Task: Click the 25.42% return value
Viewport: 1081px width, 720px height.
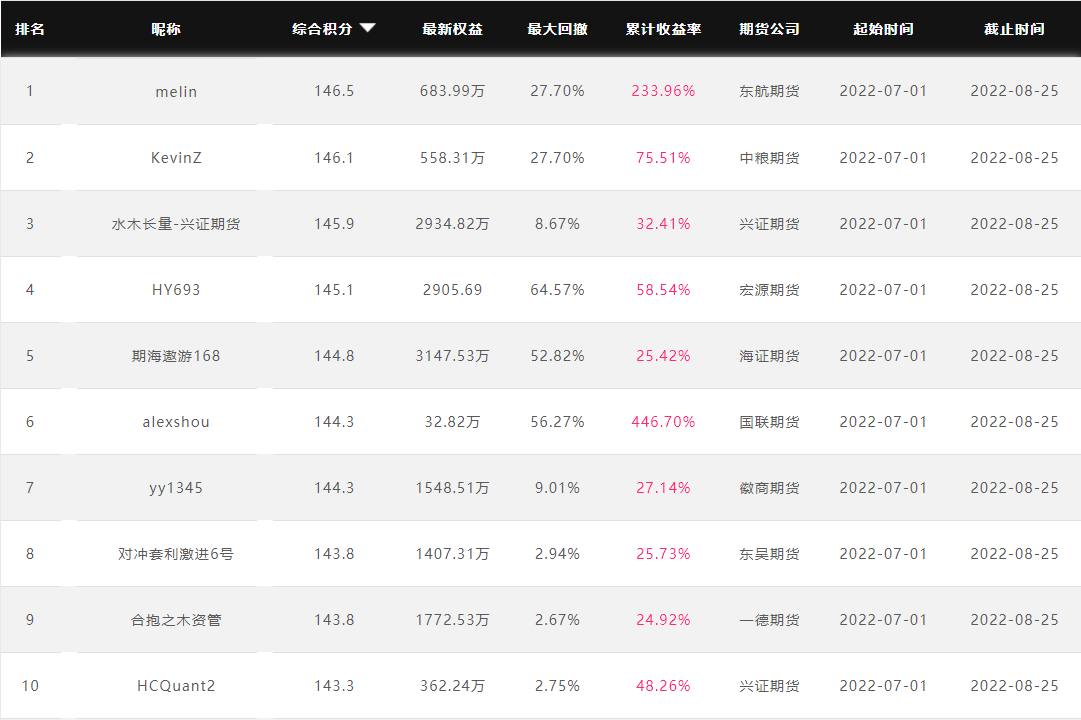Action: pyautogui.click(x=663, y=356)
